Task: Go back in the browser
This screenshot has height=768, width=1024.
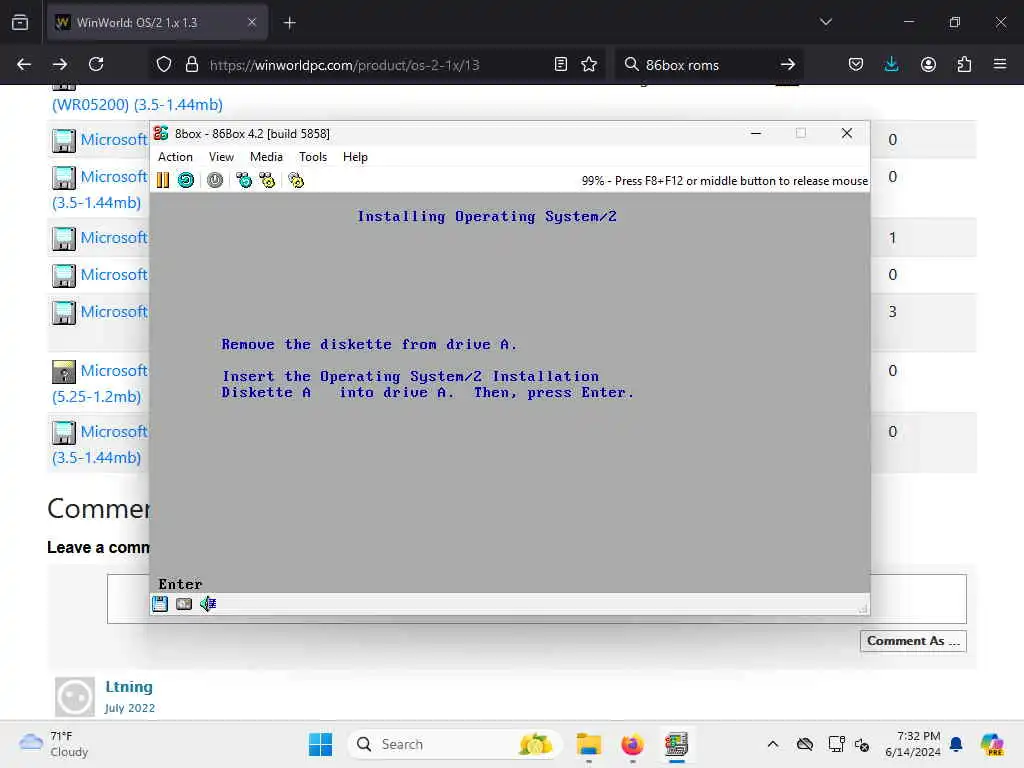Action: click(24, 65)
